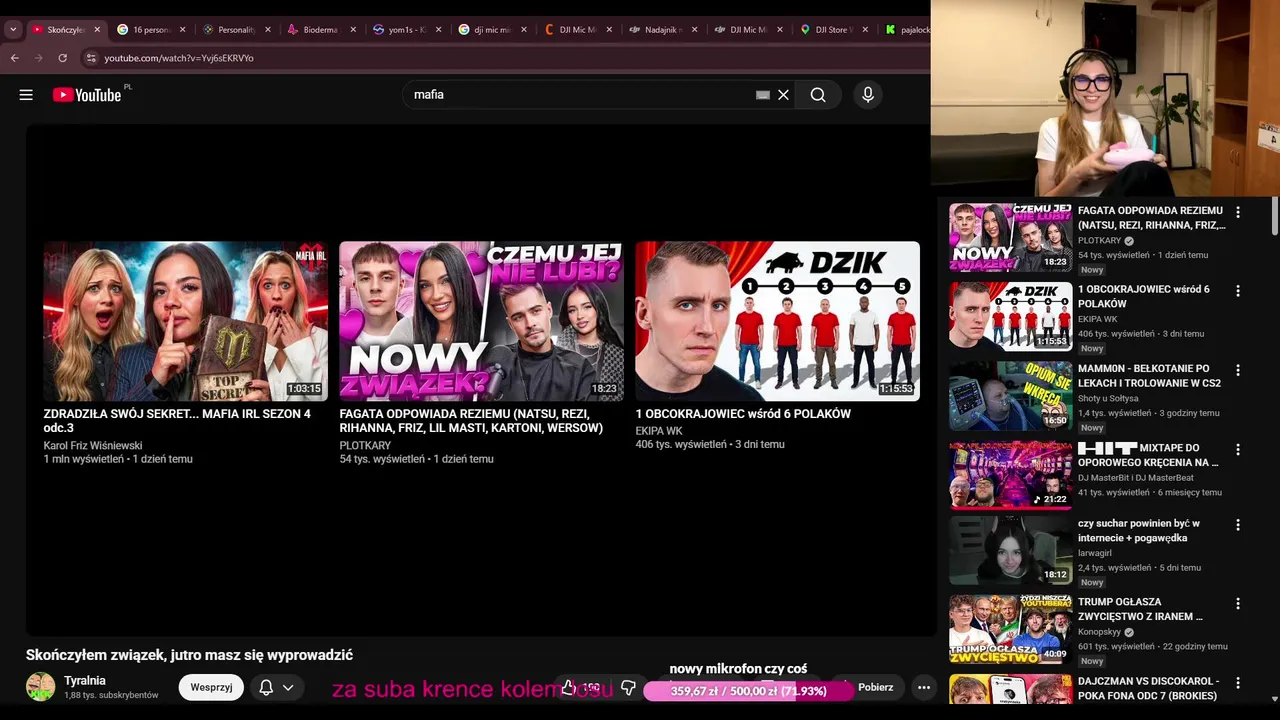Open Konopskyy channel name in sidebar
1280x720 pixels.
(1100, 632)
